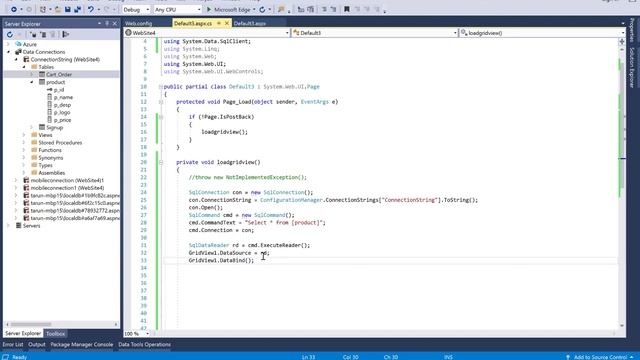Expand the Azure node
The height and width of the screenshot is (360, 640).
click(x=8, y=44)
